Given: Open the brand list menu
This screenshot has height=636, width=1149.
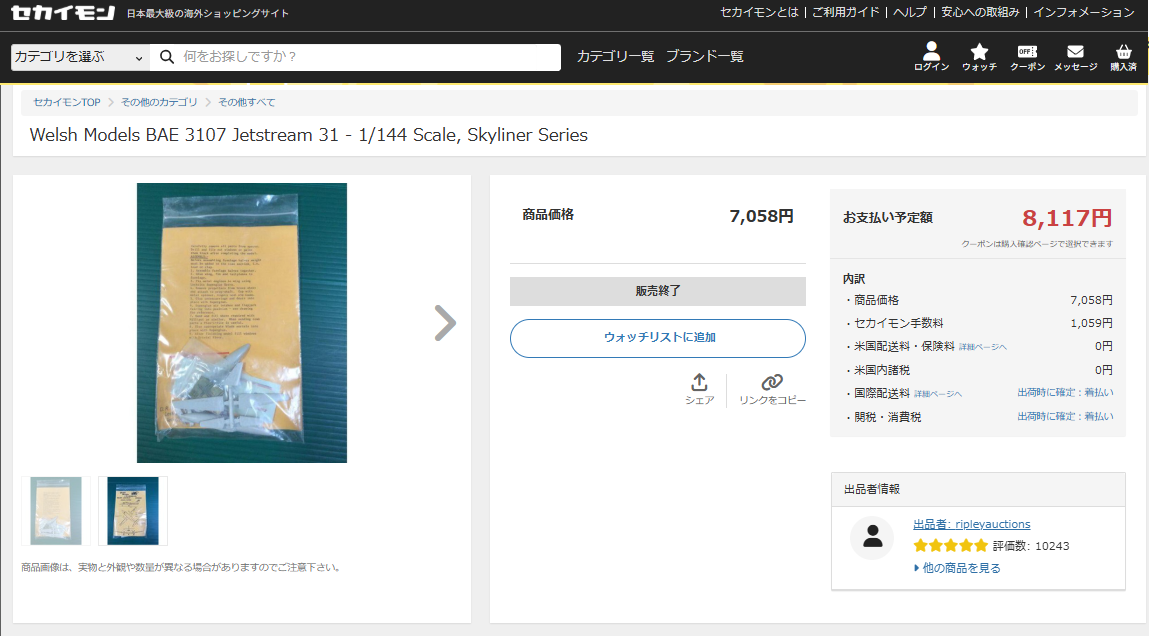Looking at the screenshot, I should 705,57.
